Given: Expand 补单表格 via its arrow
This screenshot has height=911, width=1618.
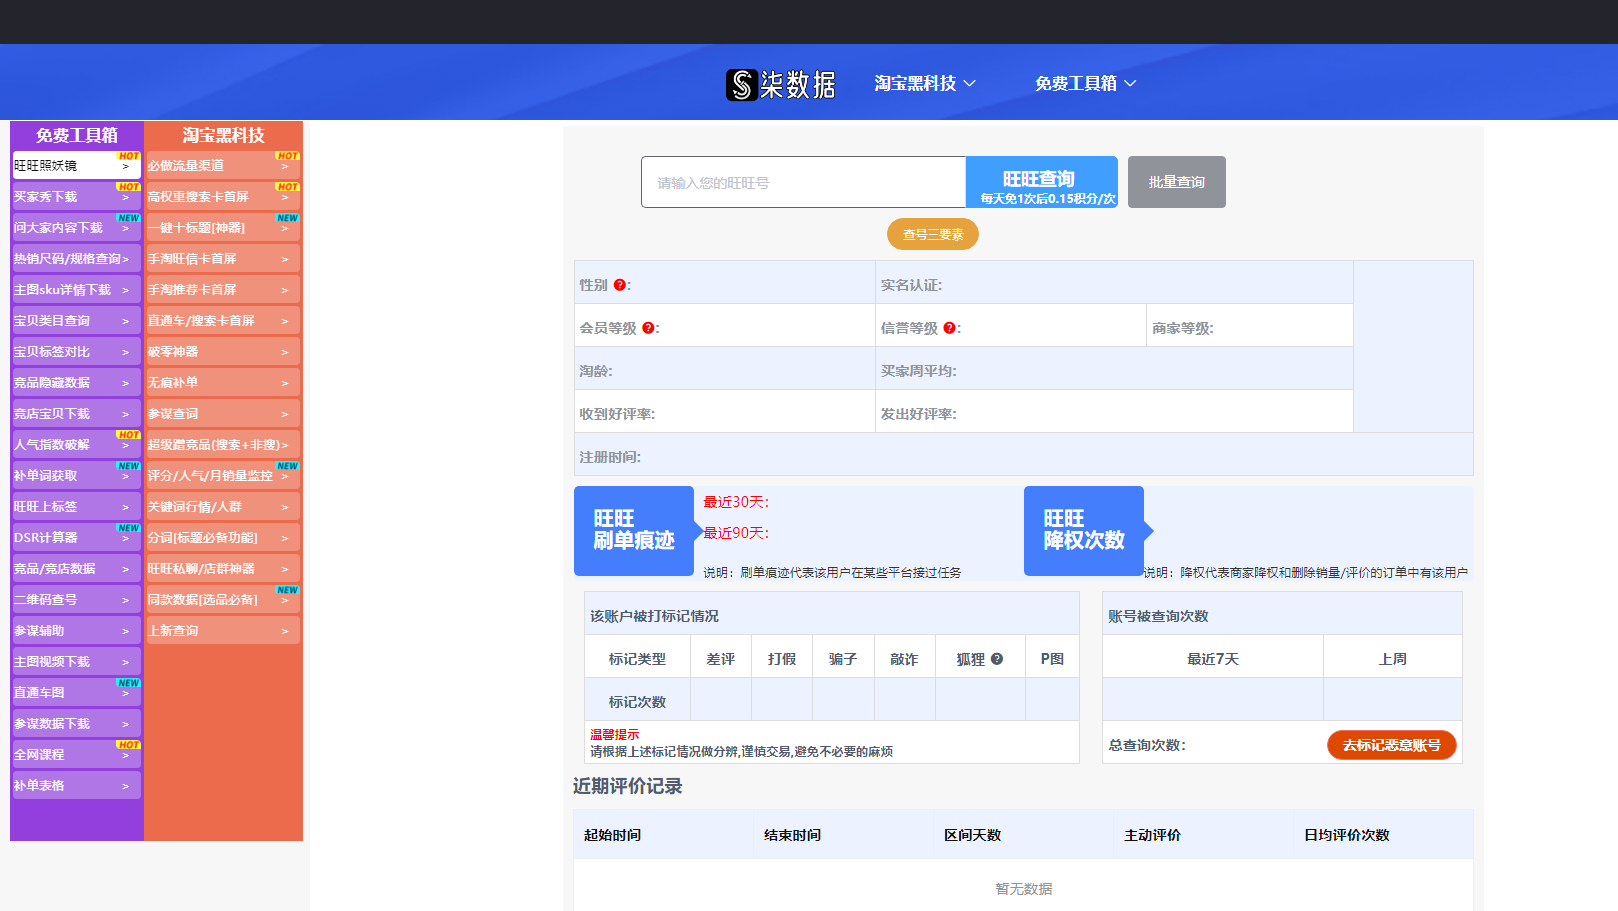Looking at the screenshot, I should pyautogui.click(x=125, y=786).
